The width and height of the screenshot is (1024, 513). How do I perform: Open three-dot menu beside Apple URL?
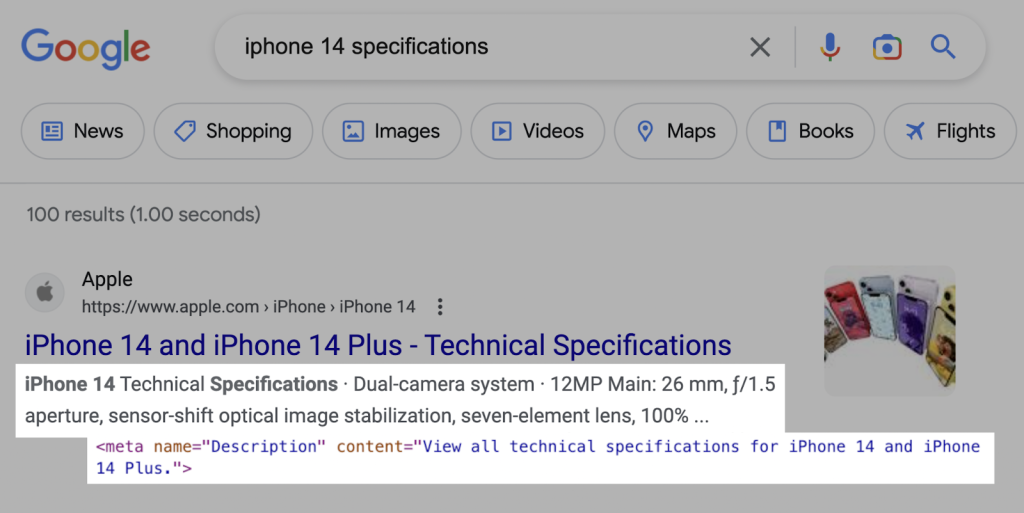440,307
